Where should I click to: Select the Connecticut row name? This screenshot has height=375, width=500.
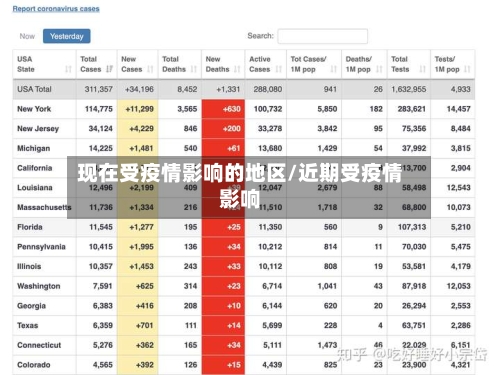pyautogui.click(x=39, y=345)
